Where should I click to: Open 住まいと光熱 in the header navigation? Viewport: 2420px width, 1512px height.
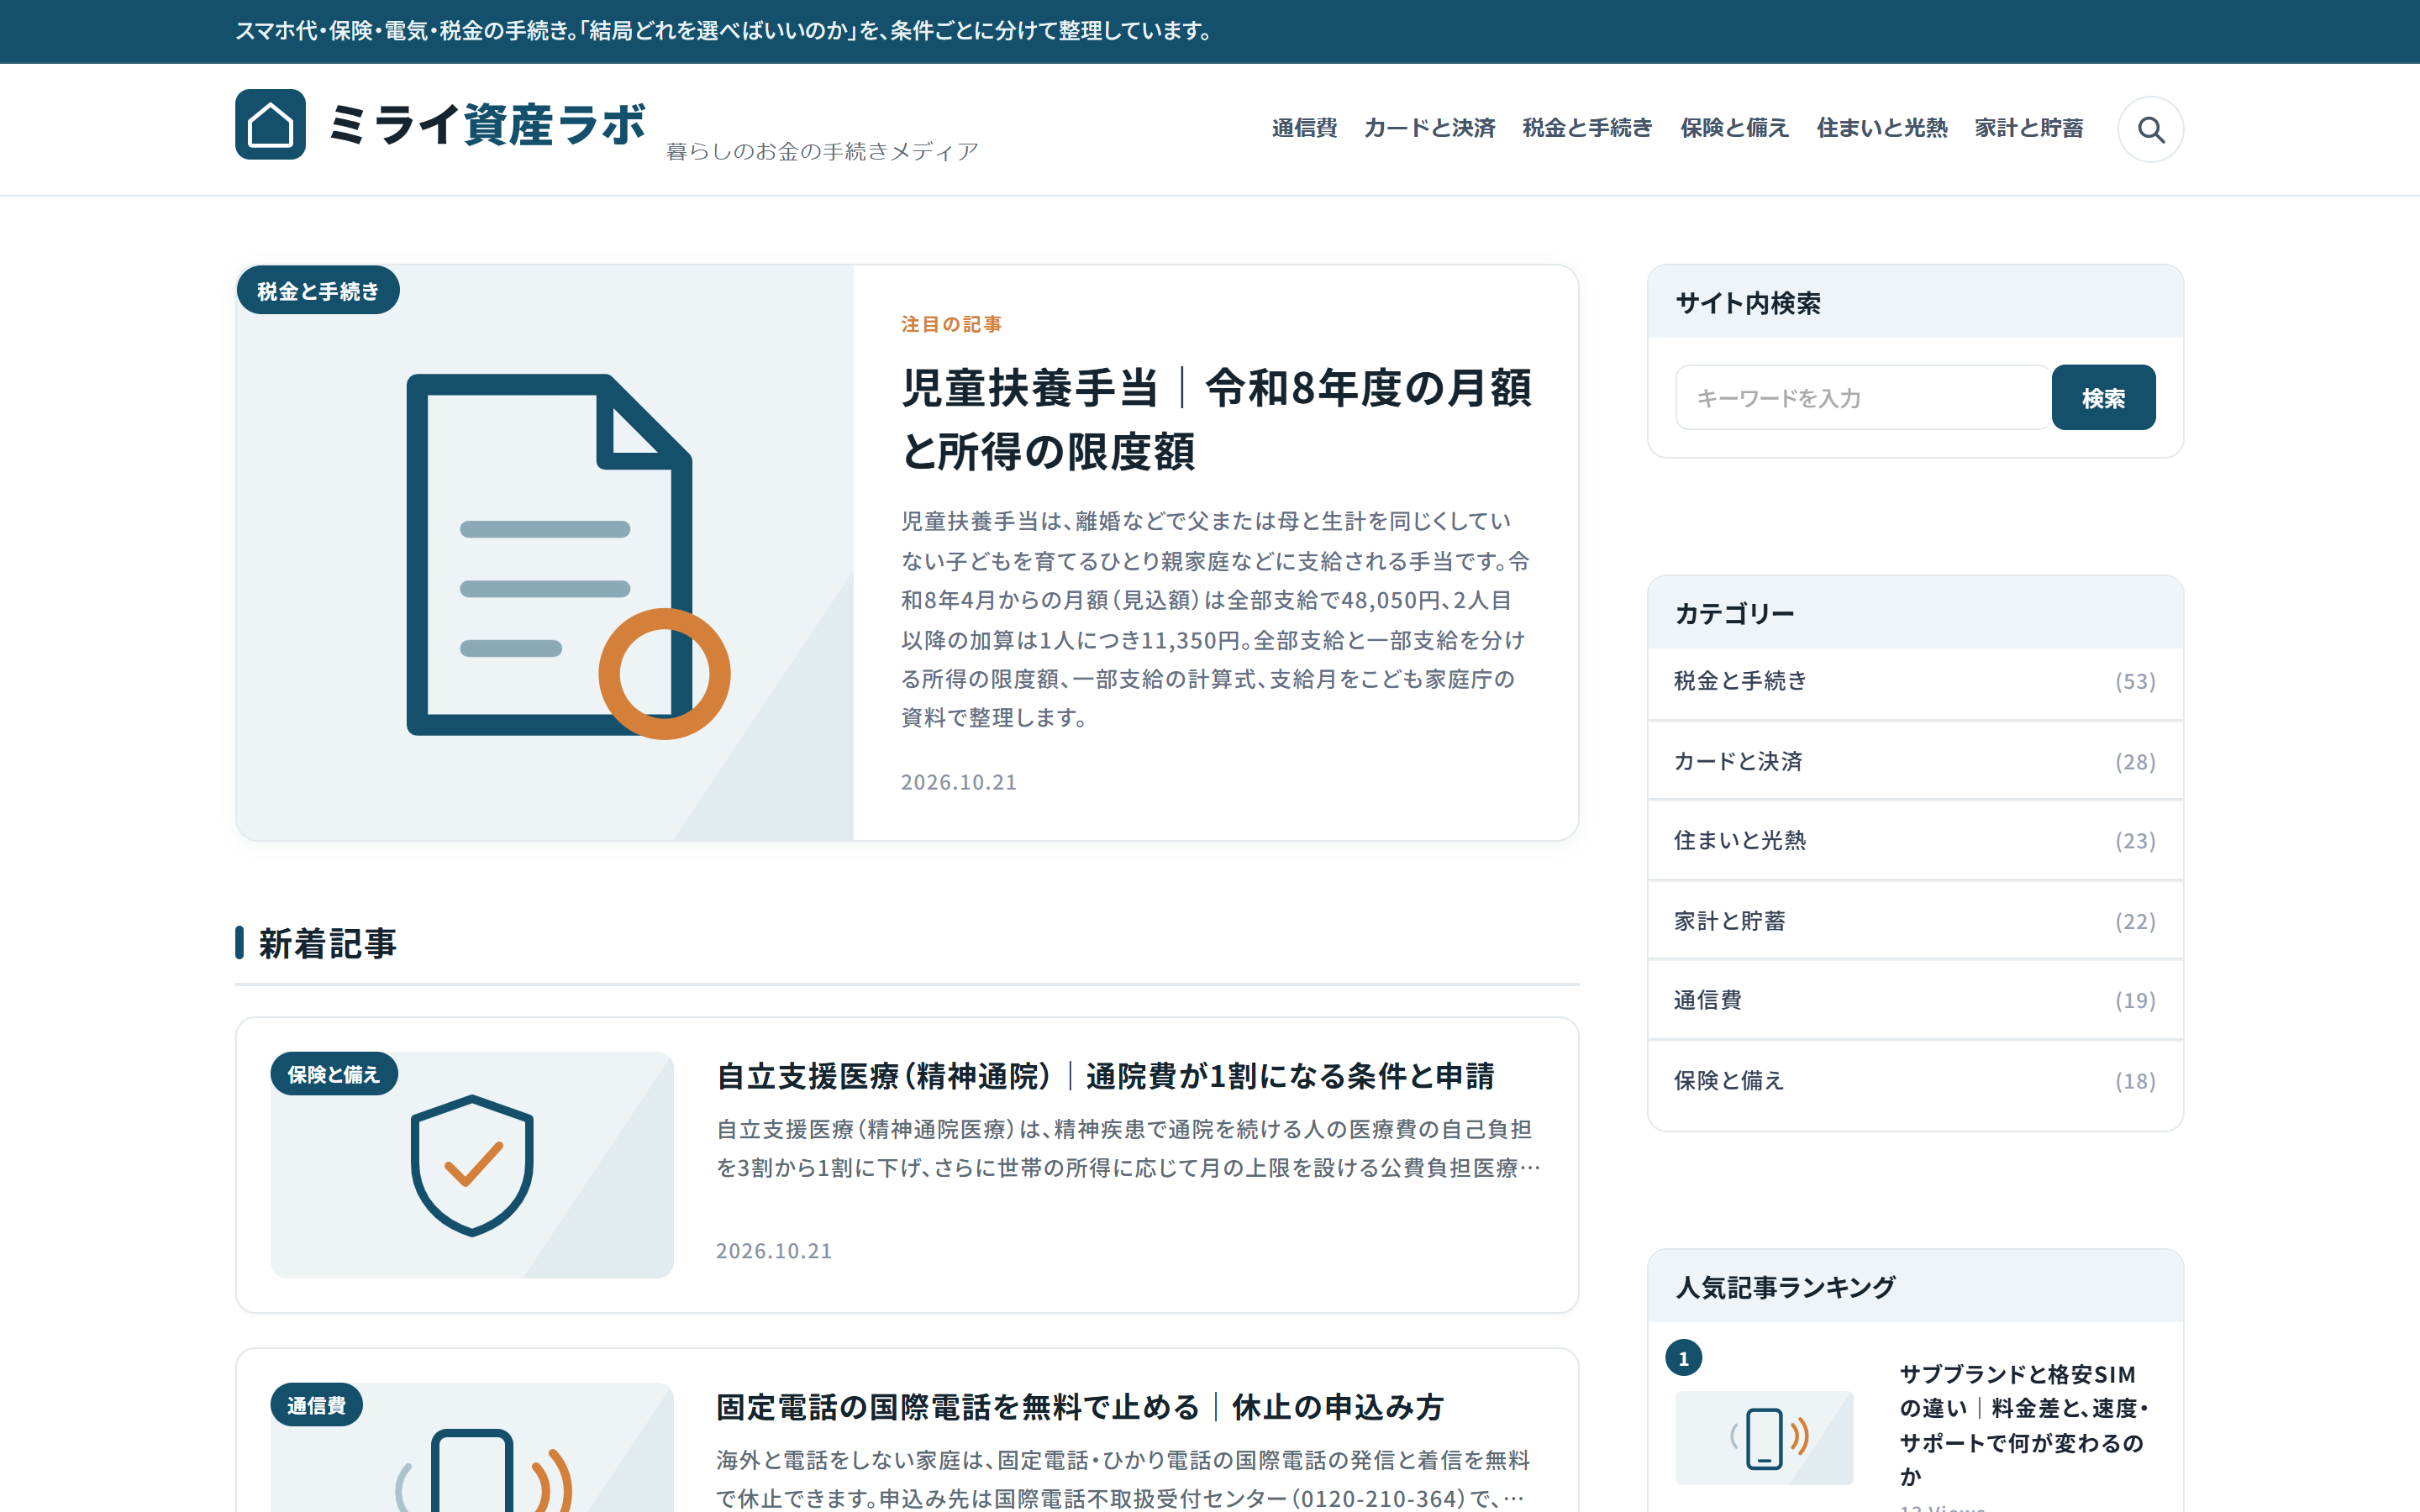coord(1881,128)
